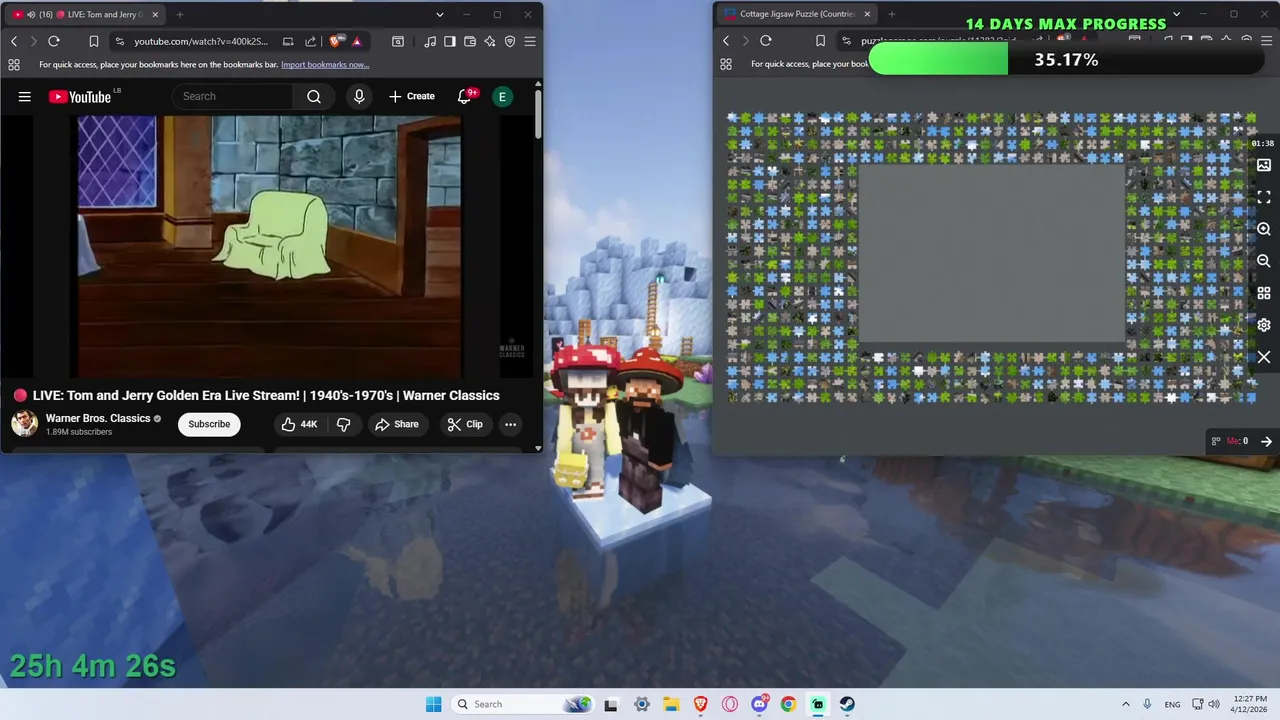
Task: Click the Share button under the video
Action: [x=397, y=424]
